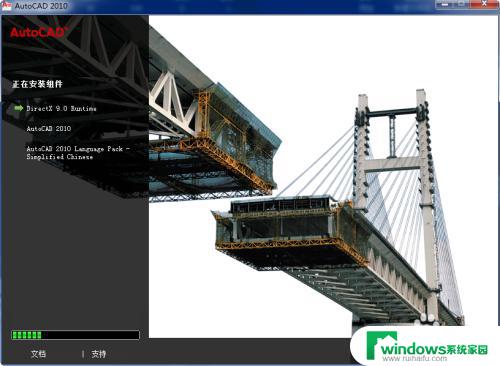Click the red AutoCAD logo in the sidebar

[x=38, y=32]
